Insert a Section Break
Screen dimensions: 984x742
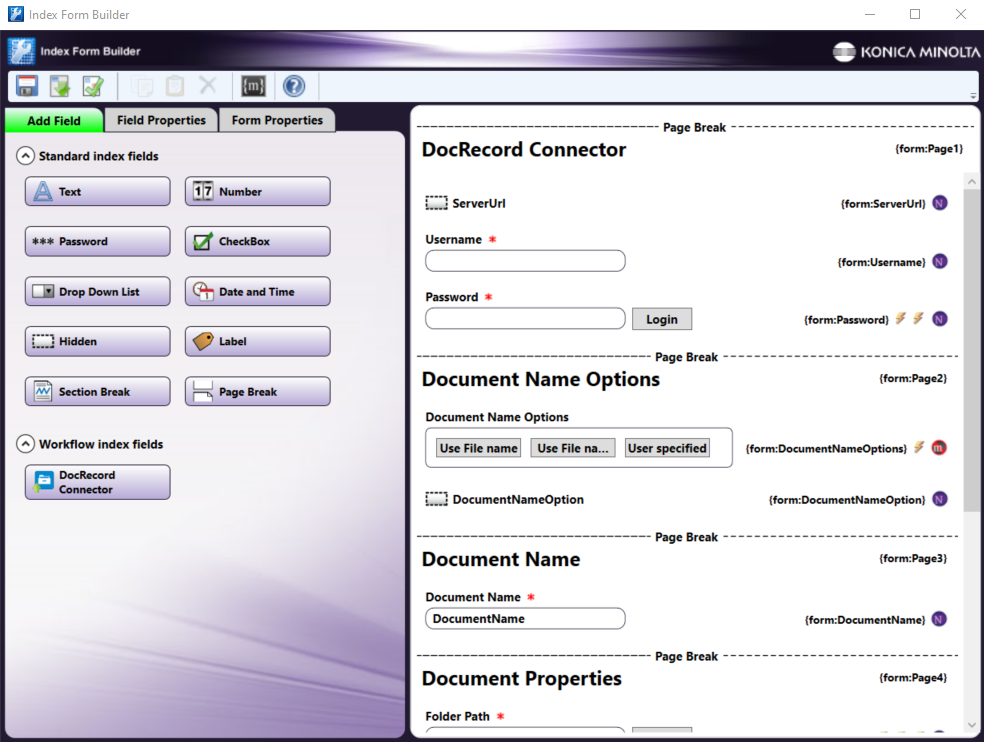coord(97,391)
